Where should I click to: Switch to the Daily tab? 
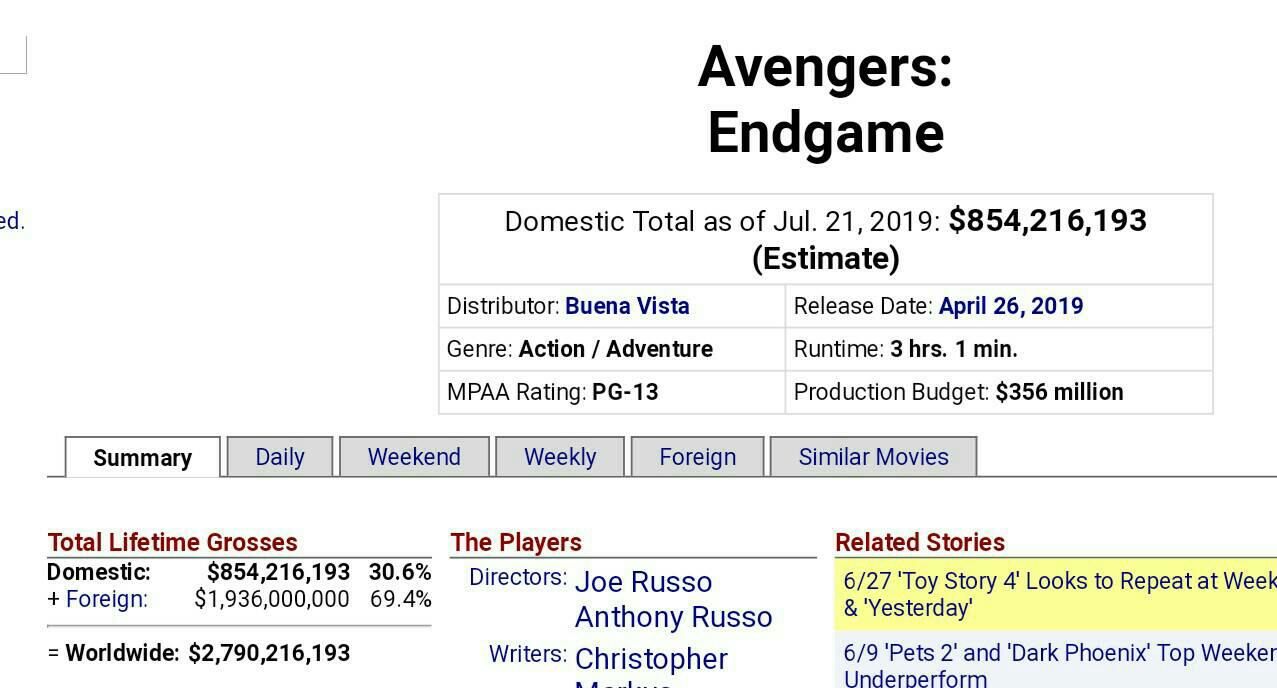coord(279,457)
